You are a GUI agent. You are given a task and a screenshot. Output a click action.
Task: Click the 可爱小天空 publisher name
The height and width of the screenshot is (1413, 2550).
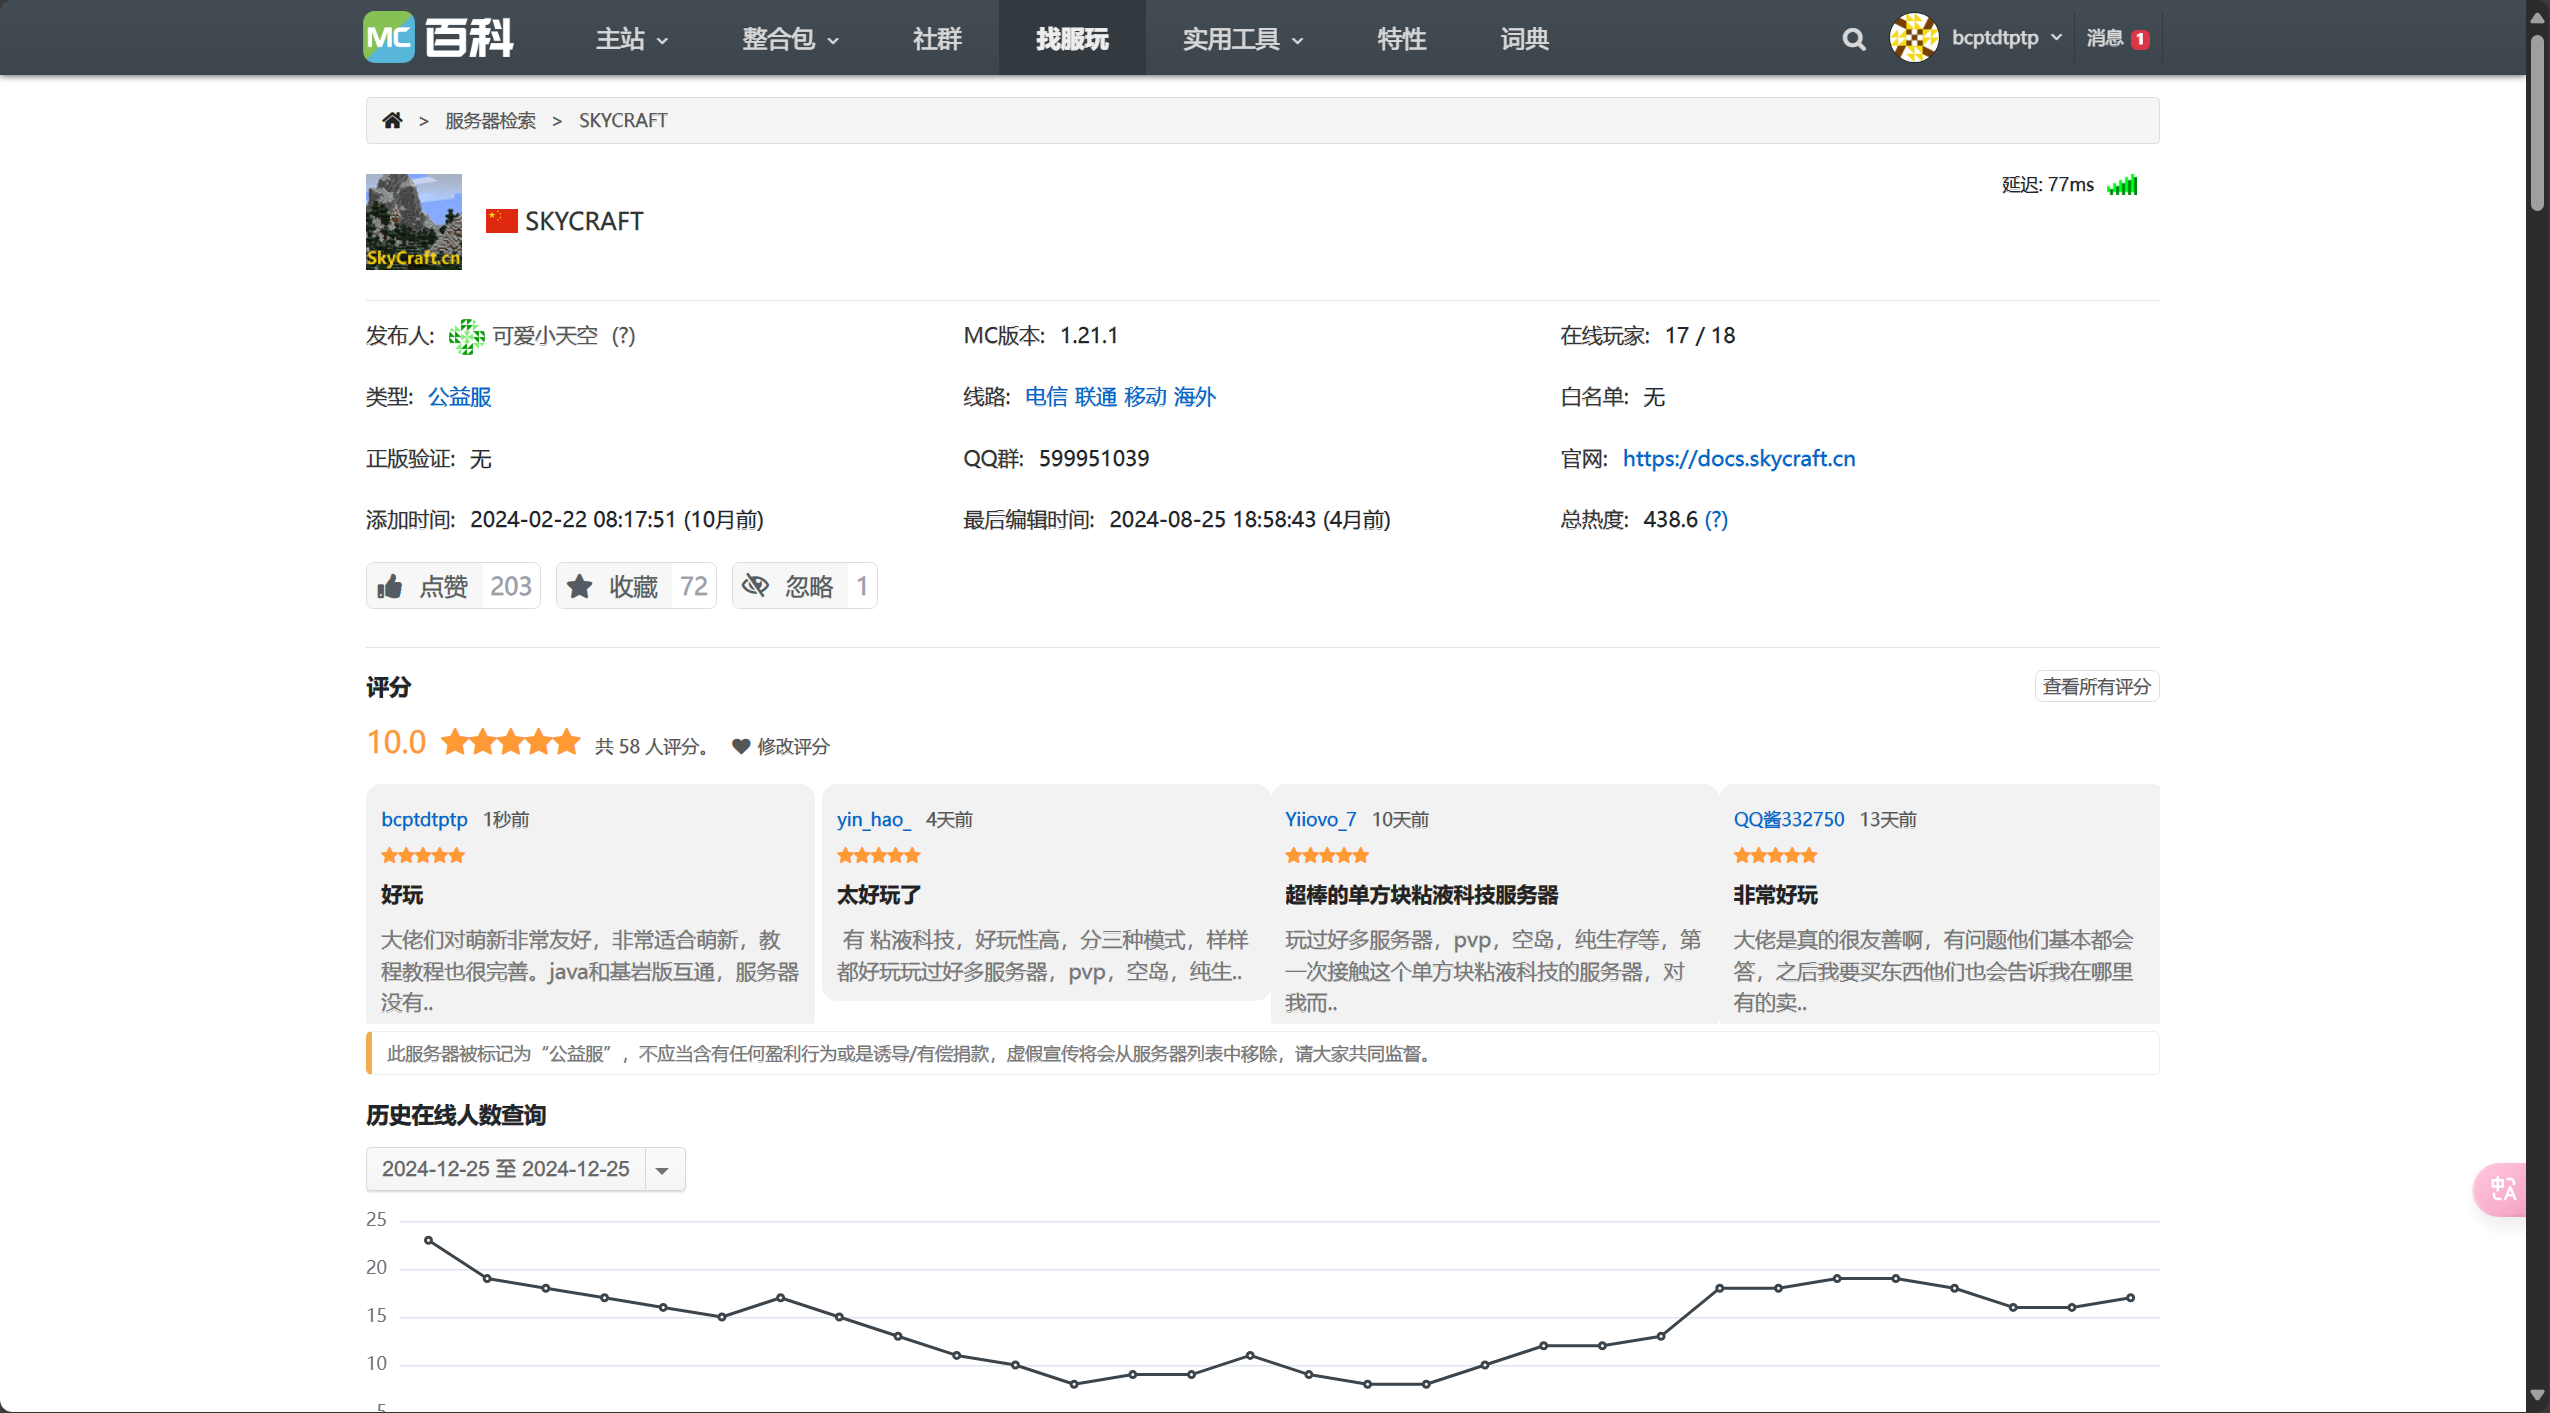[x=545, y=336]
